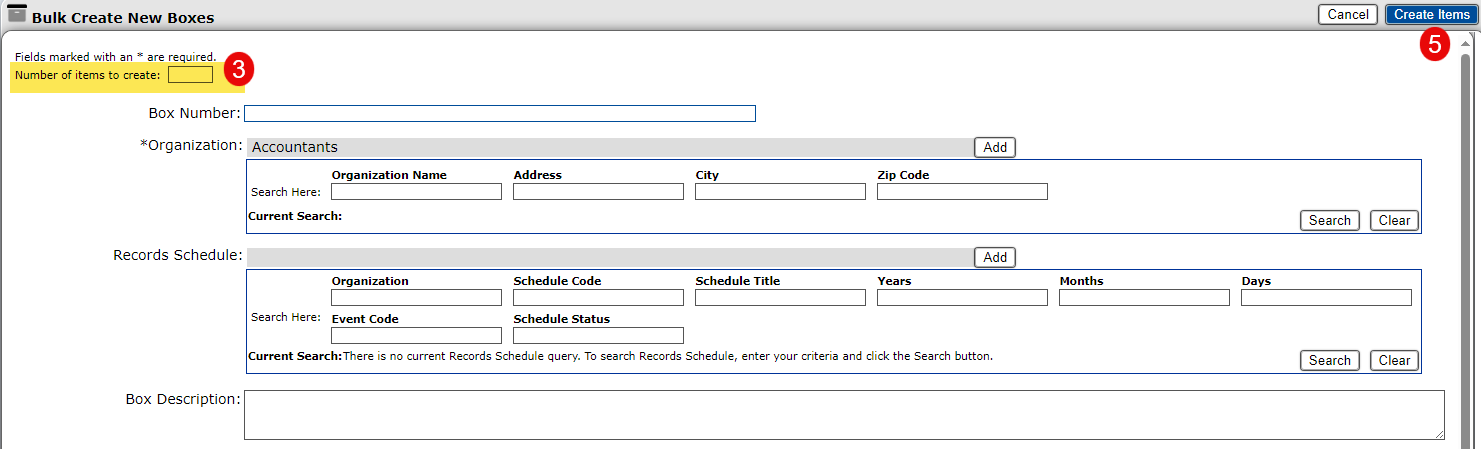
Task: Run the Organization search
Action: [x=1329, y=220]
